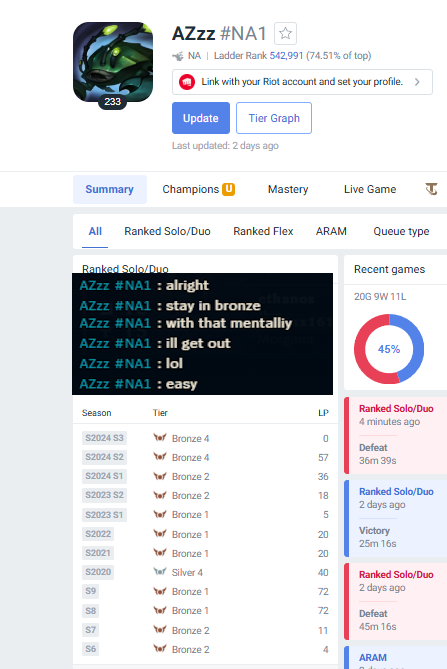The width and height of the screenshot is (447, 669).
Task: Select the ARAM filter tab
Action: [331, 231]
